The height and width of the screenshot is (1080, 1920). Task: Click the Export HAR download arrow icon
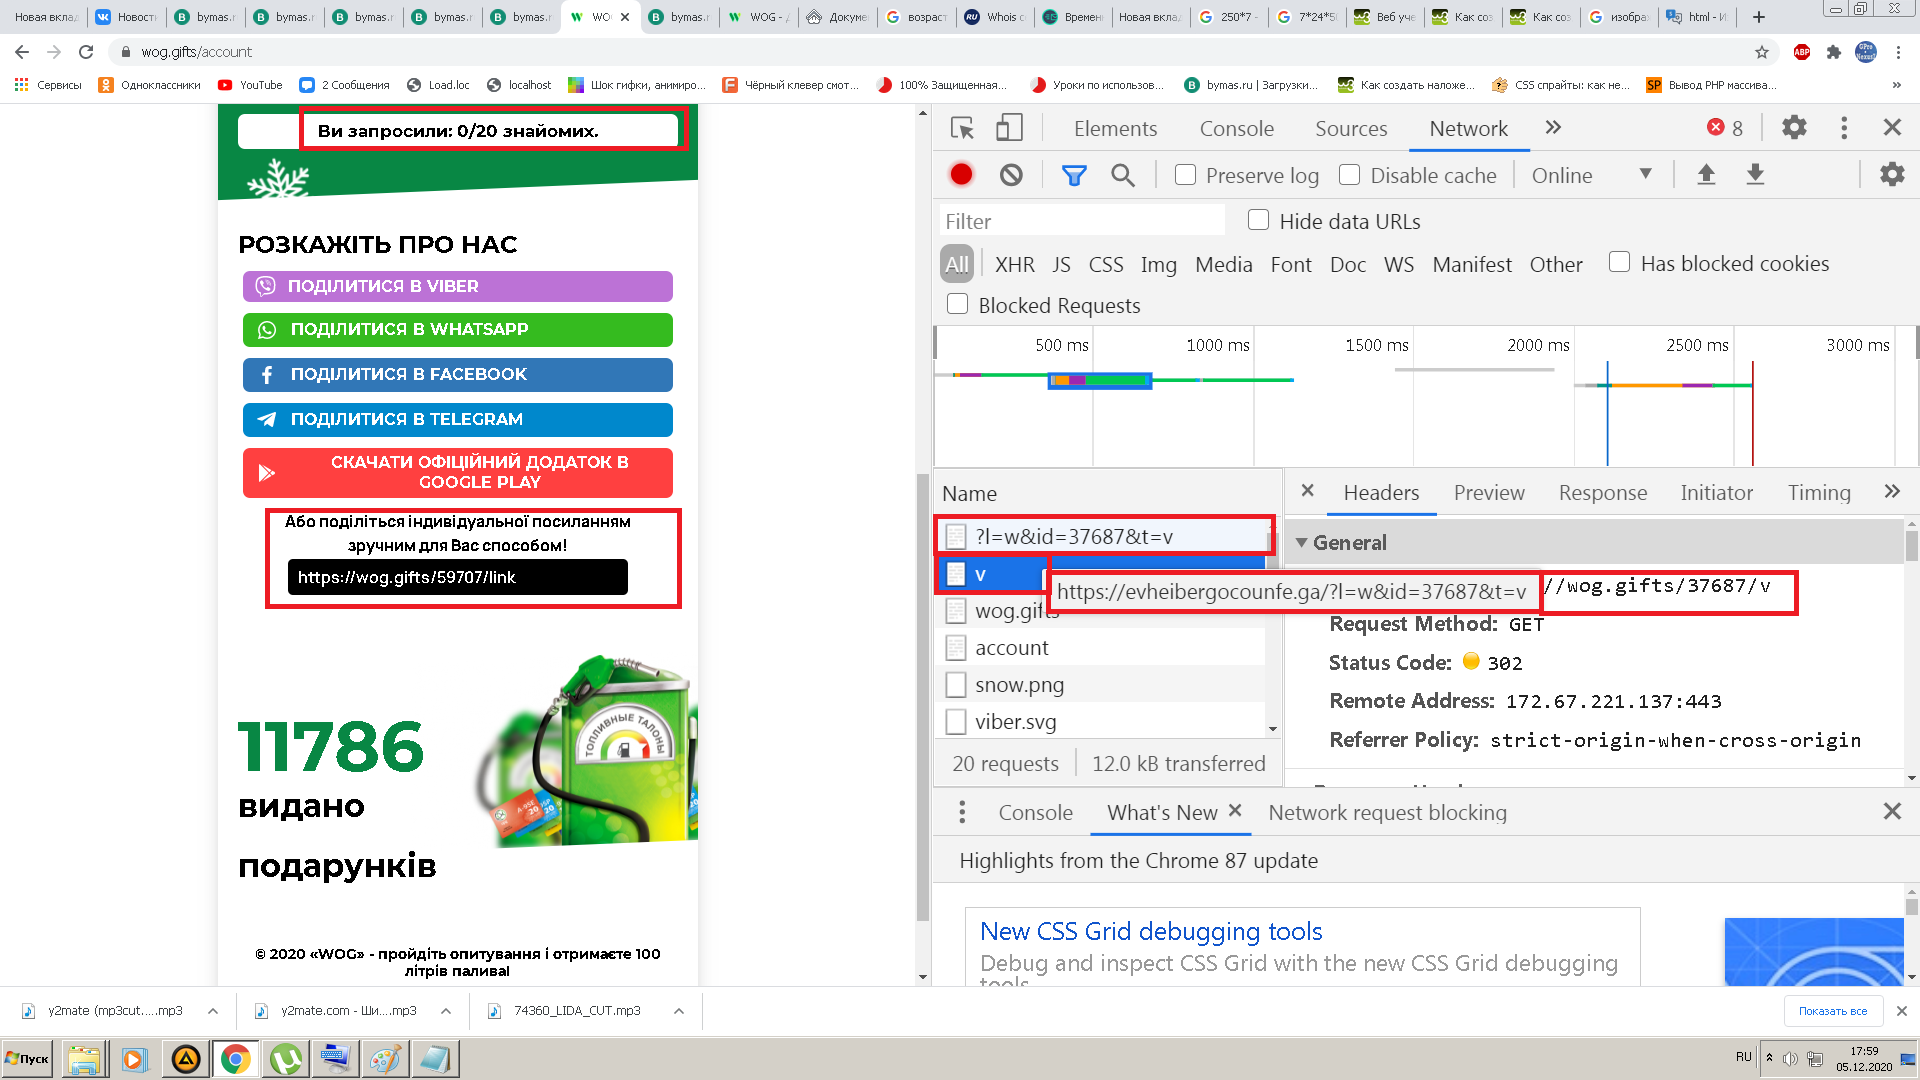point(1755,175)
